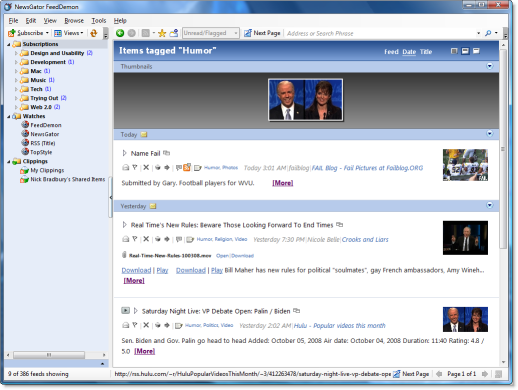Delete the Name Fail item
This screenshot has width=518, height=390.
pyautogui.click(x=146, y=167)
